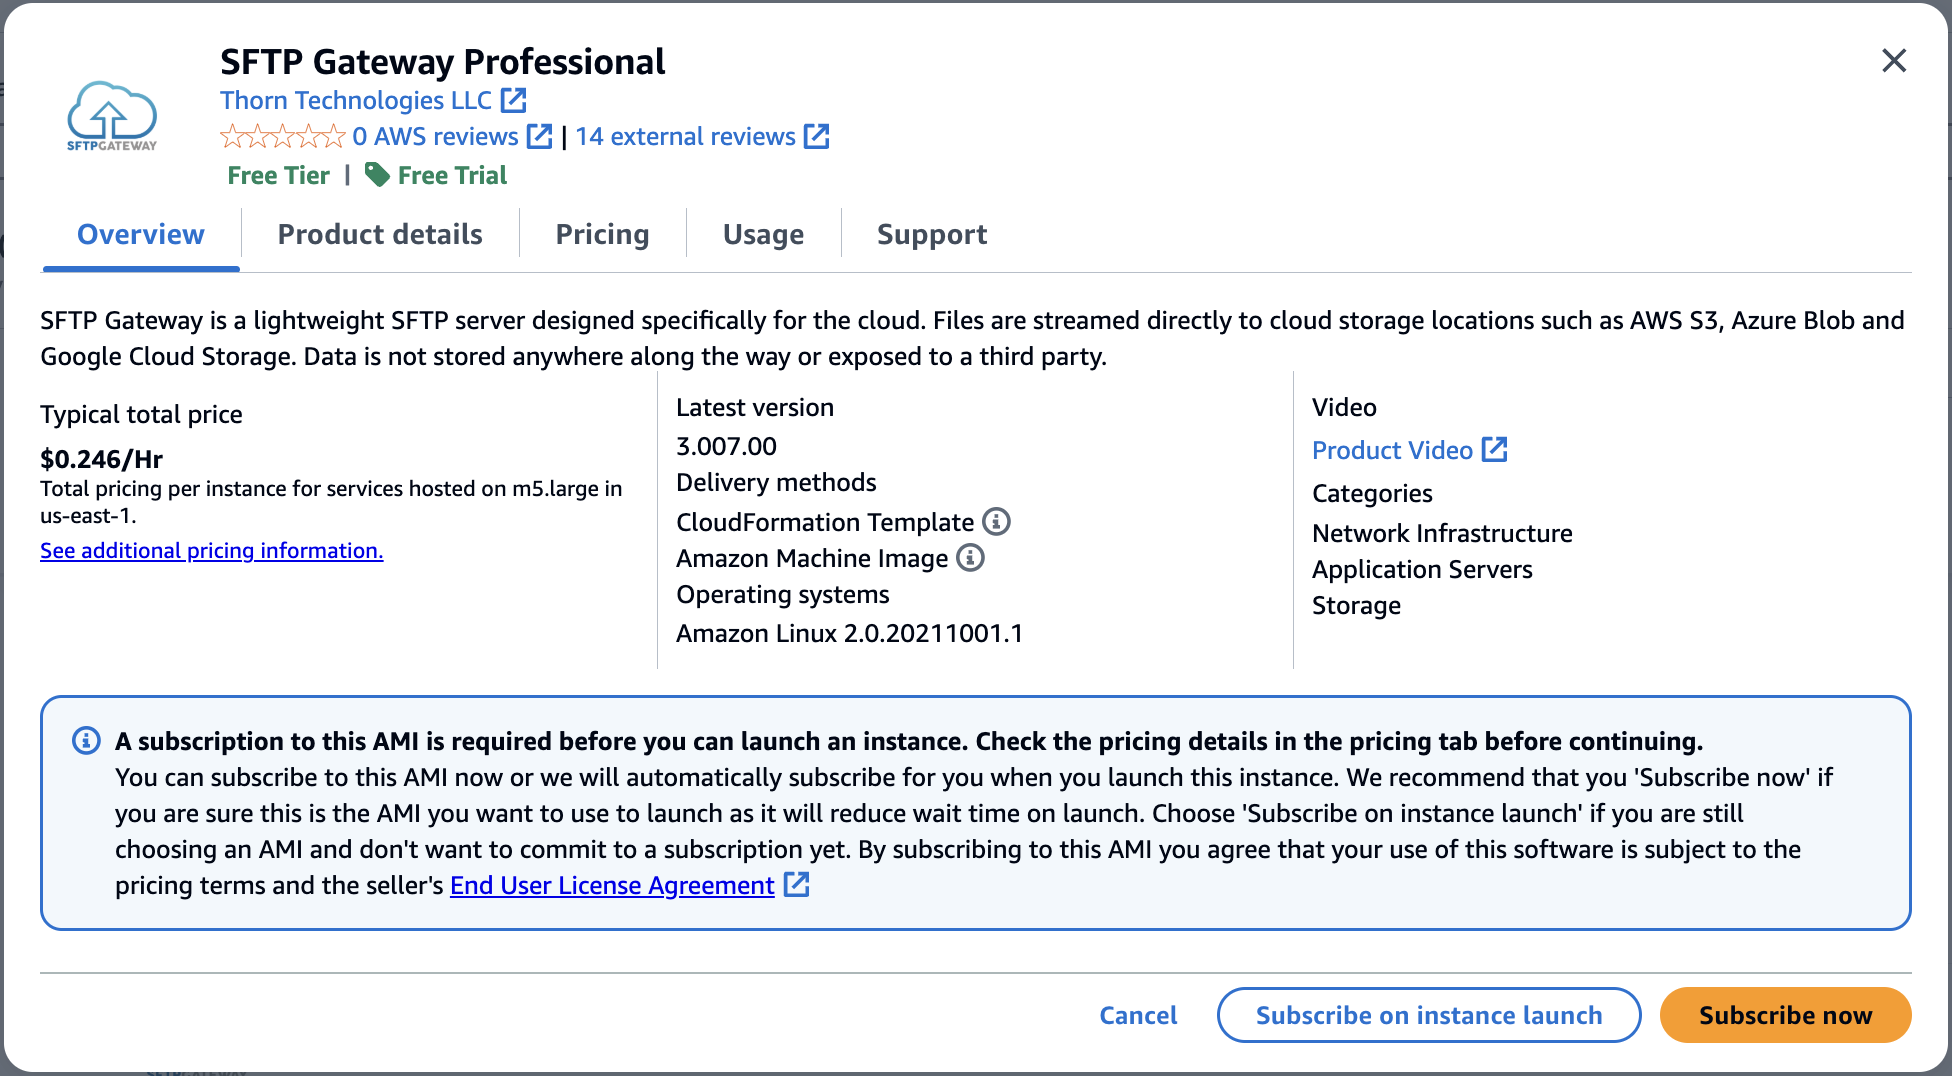Click external link icon after 14 external reviews

(817, 136)
